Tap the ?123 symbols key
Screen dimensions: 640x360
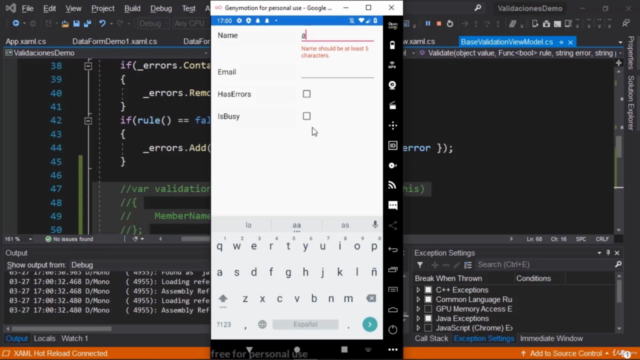[x=224, y=324]
